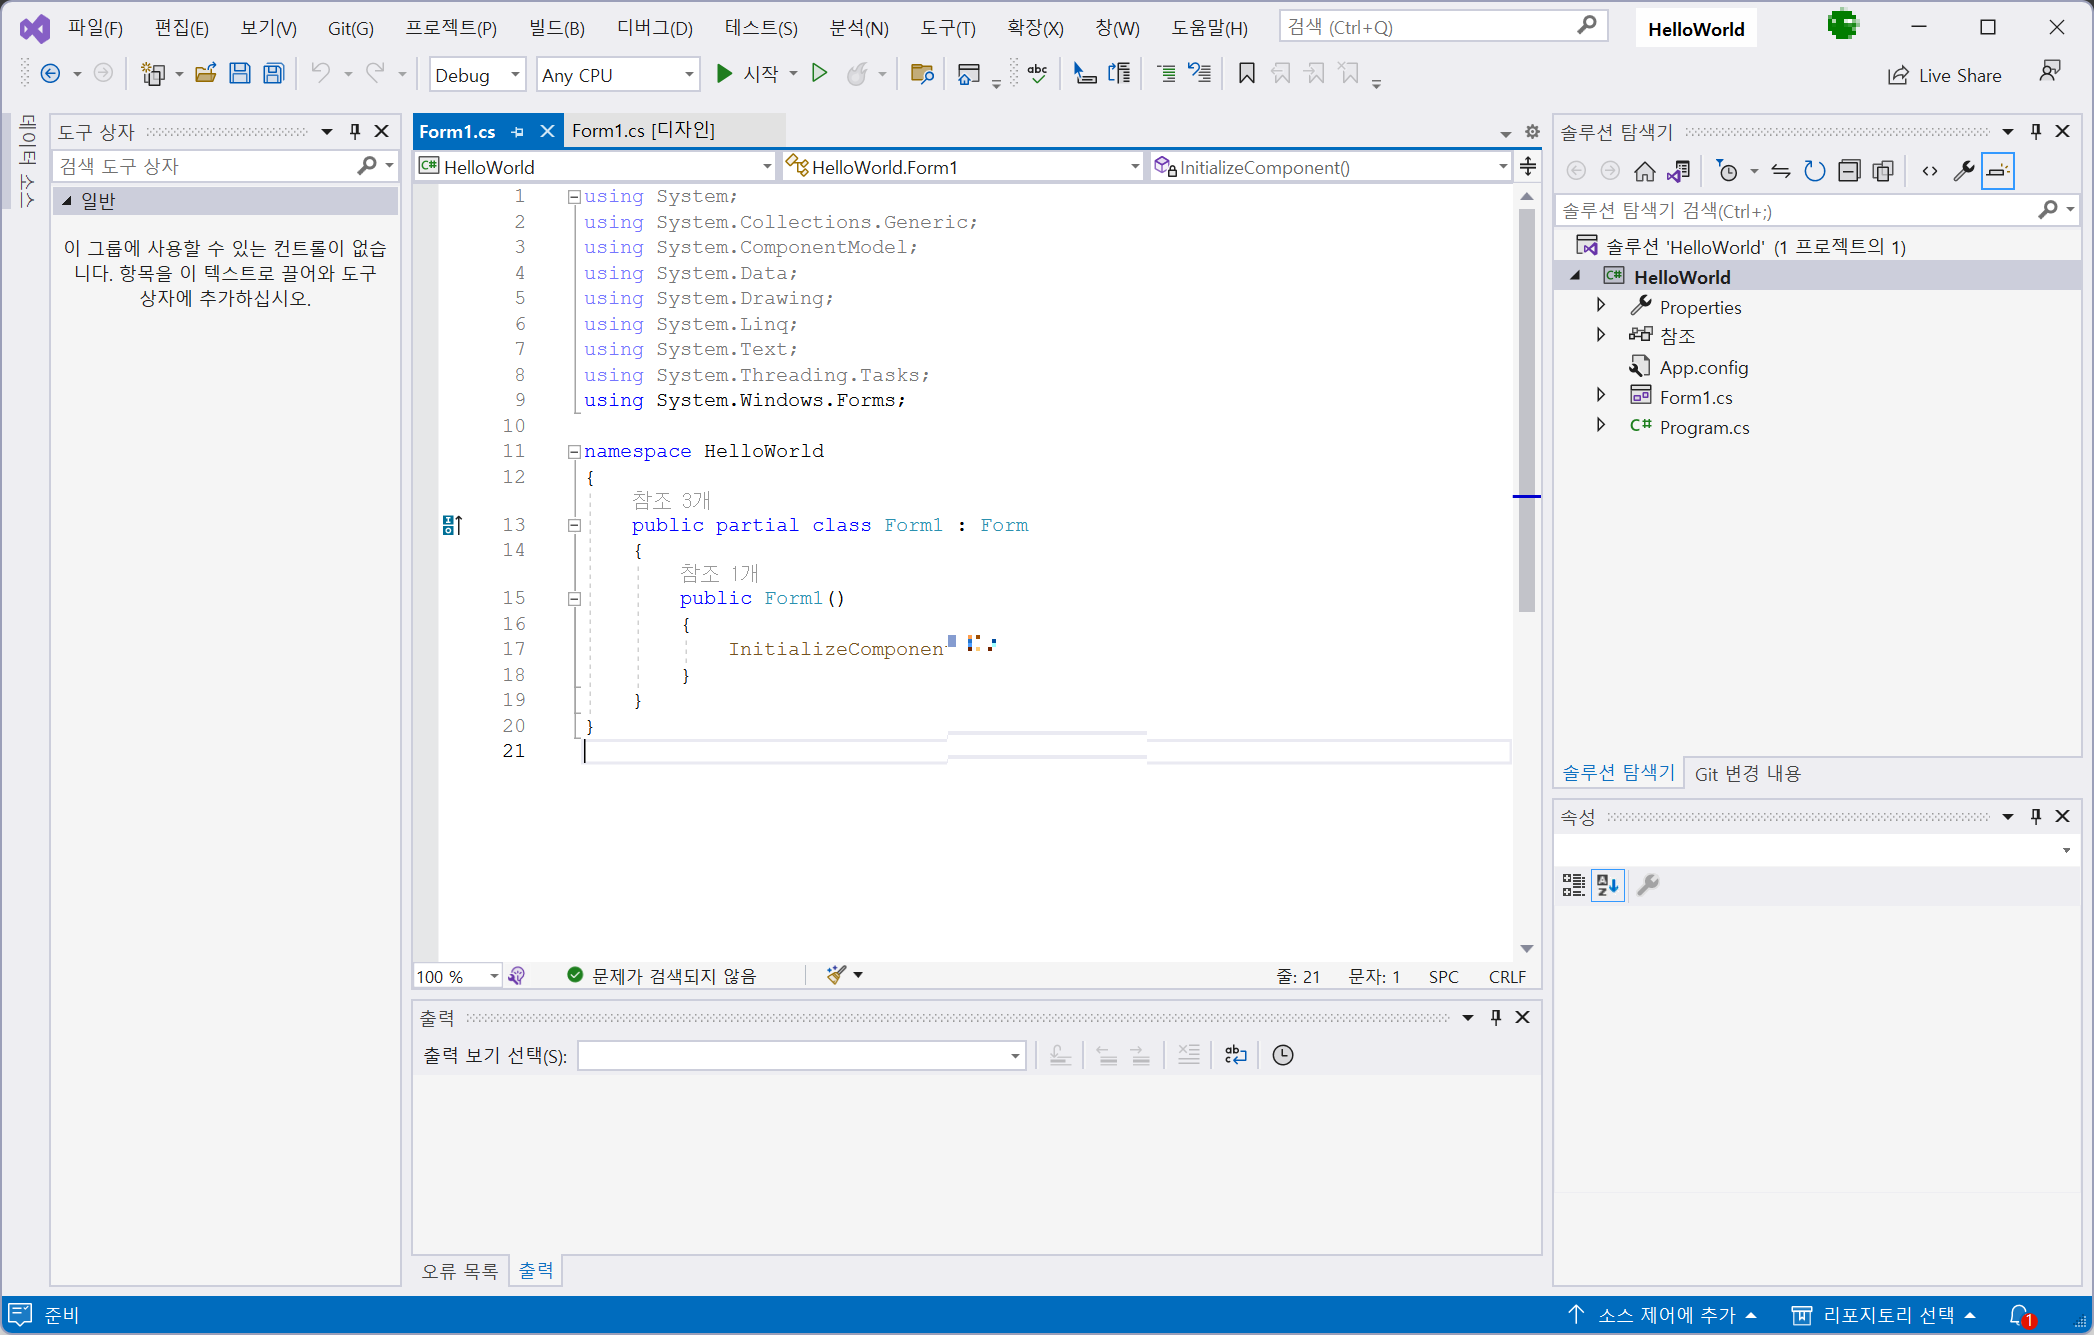
Task: Open the Debug configuration dropdown
Action: point(477,75)
